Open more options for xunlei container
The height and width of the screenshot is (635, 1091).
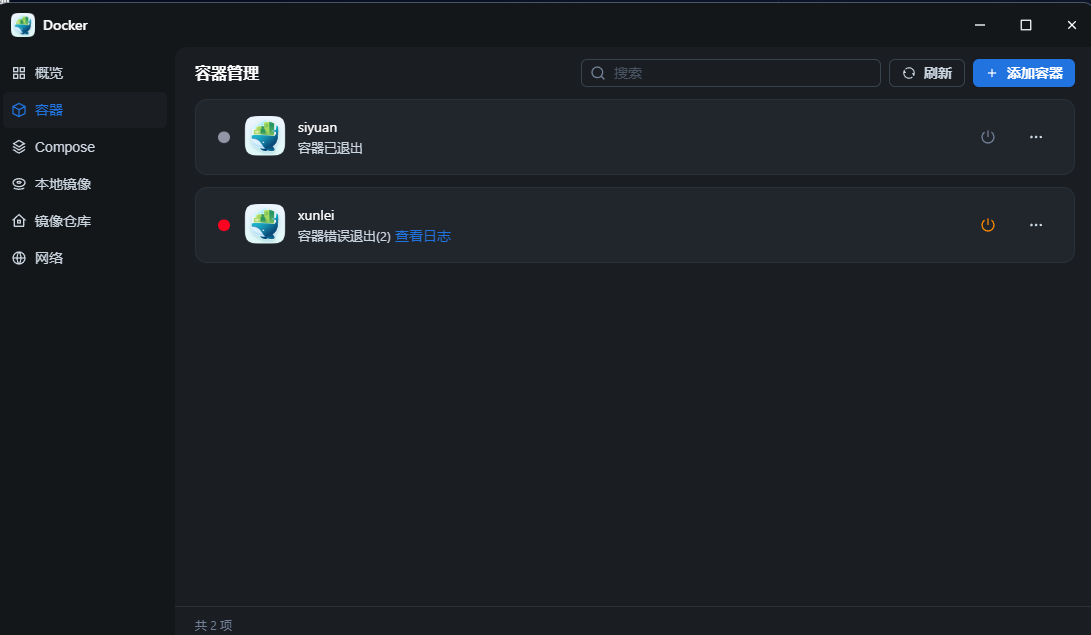[1035, 225]
